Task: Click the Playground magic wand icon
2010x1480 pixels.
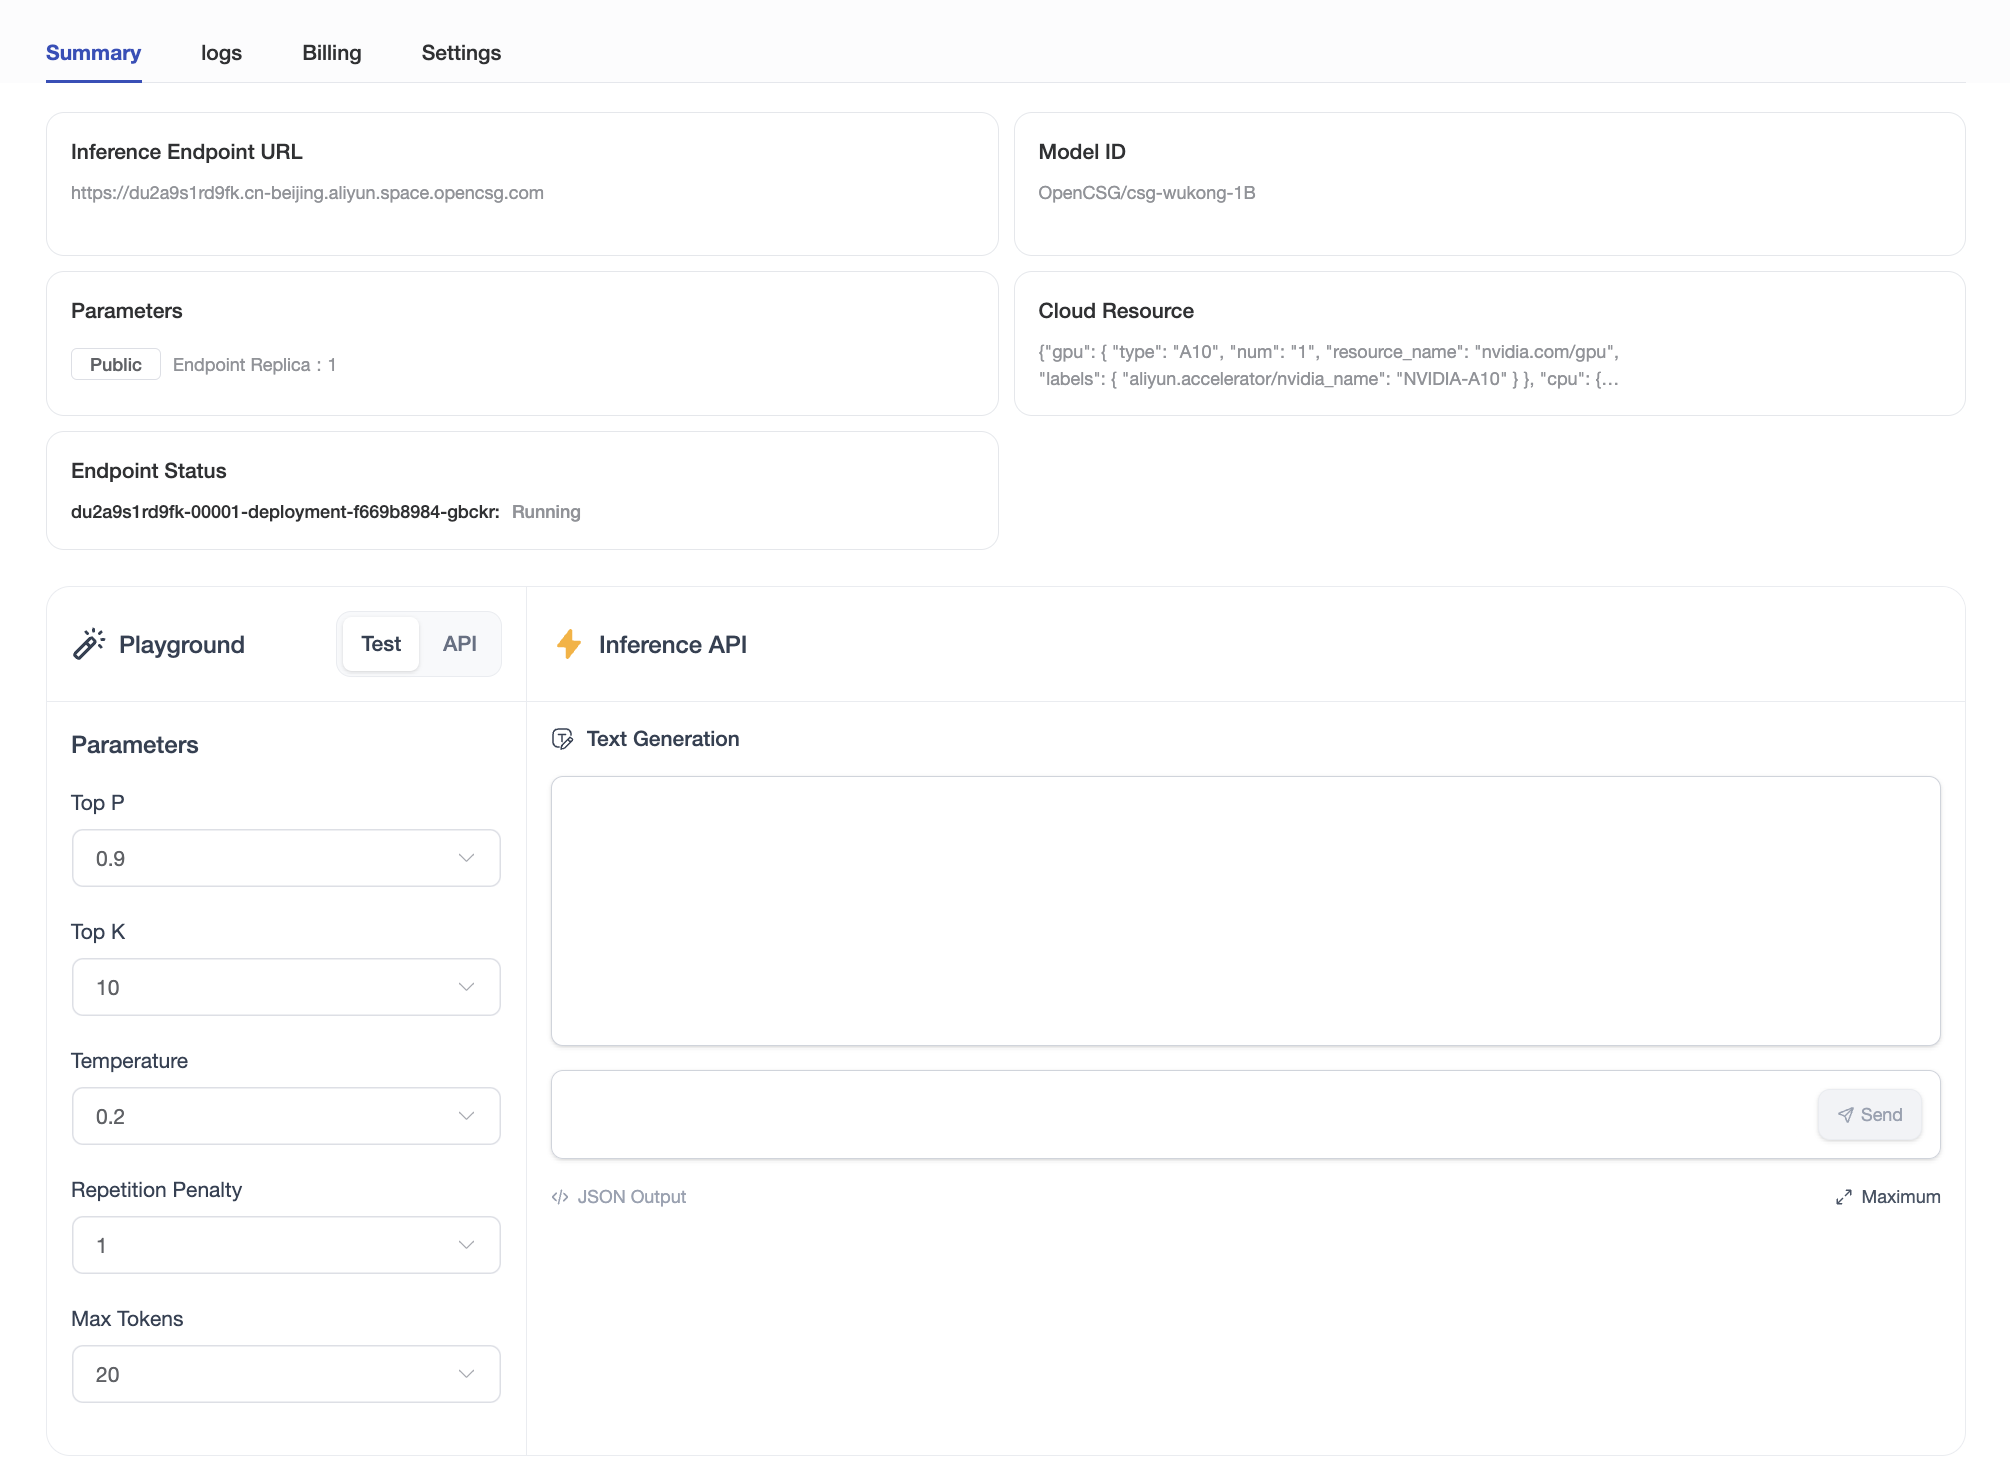Action: click(x=89, y=644)
